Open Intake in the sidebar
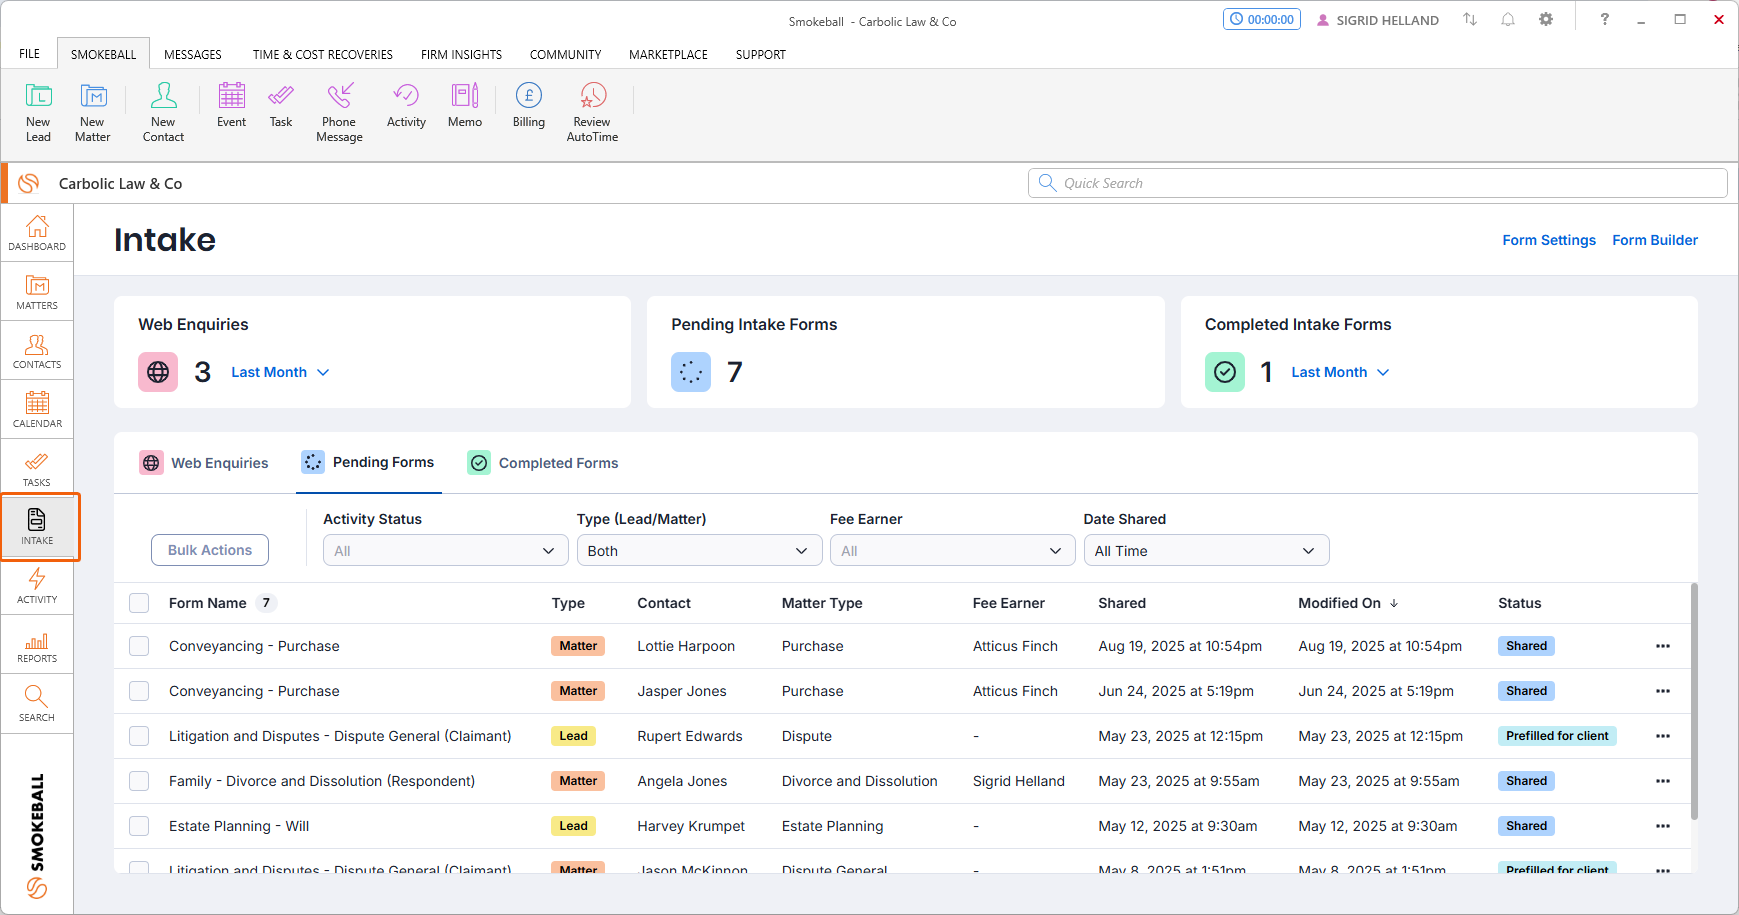The width and height of the screenshot is (1739, 915). pos(37,527)
